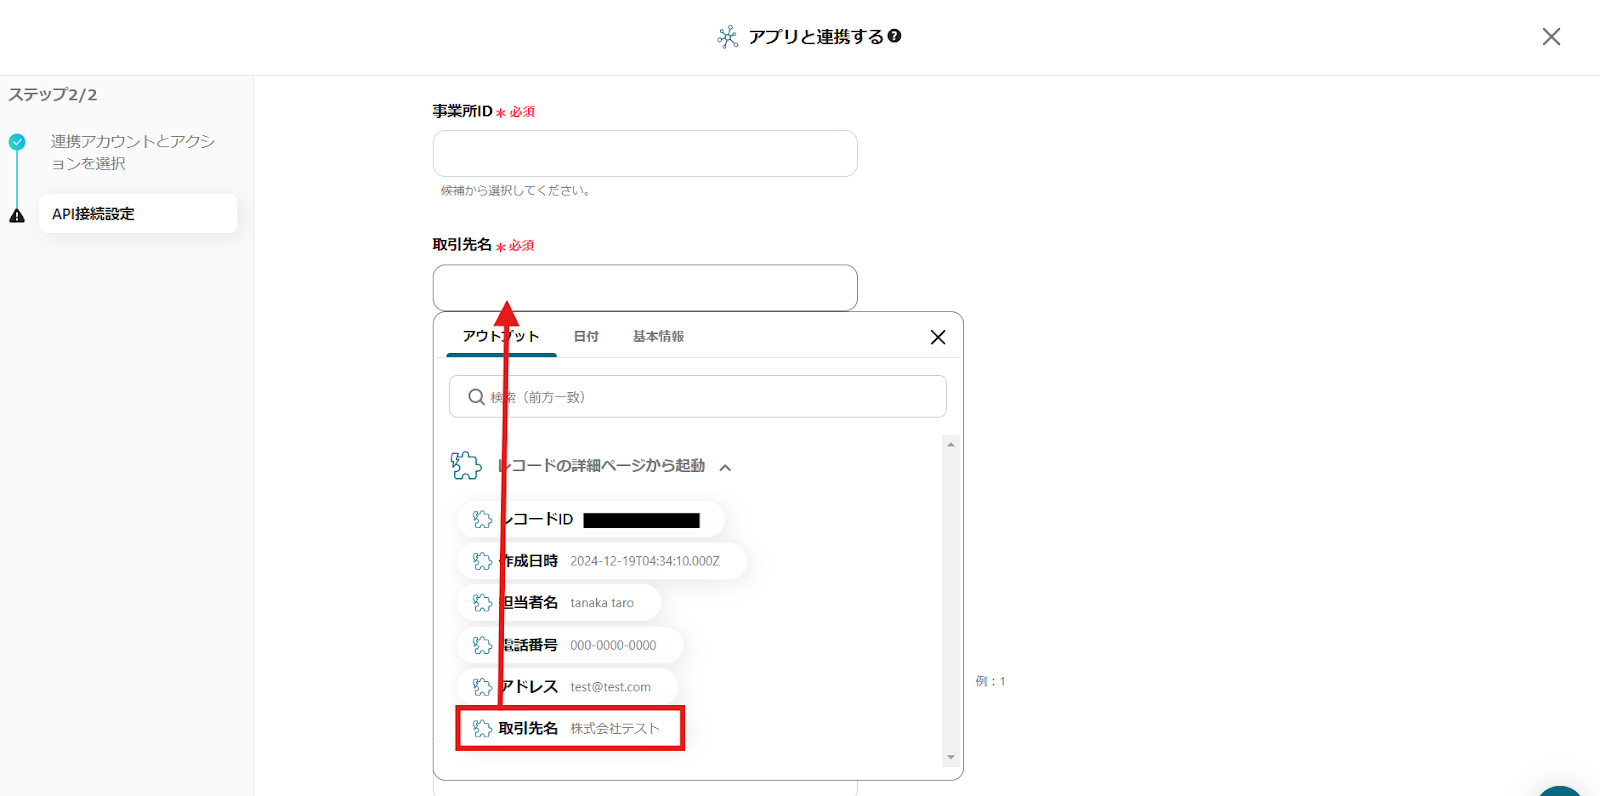Open the 連携アカウントとアクションを選択 step
1600x796 pixels.
pyautogui.click(x=133, y=152)
